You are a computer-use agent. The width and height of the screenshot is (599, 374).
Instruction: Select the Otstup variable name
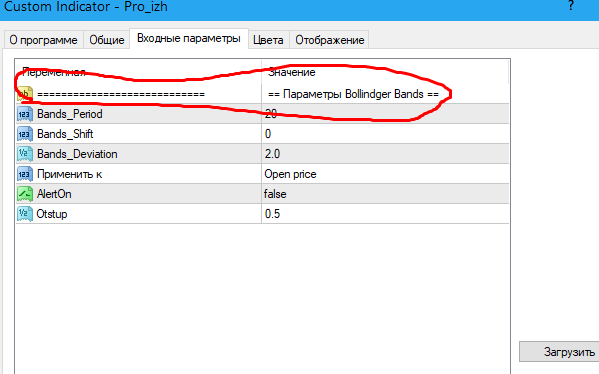click(52, 214)
